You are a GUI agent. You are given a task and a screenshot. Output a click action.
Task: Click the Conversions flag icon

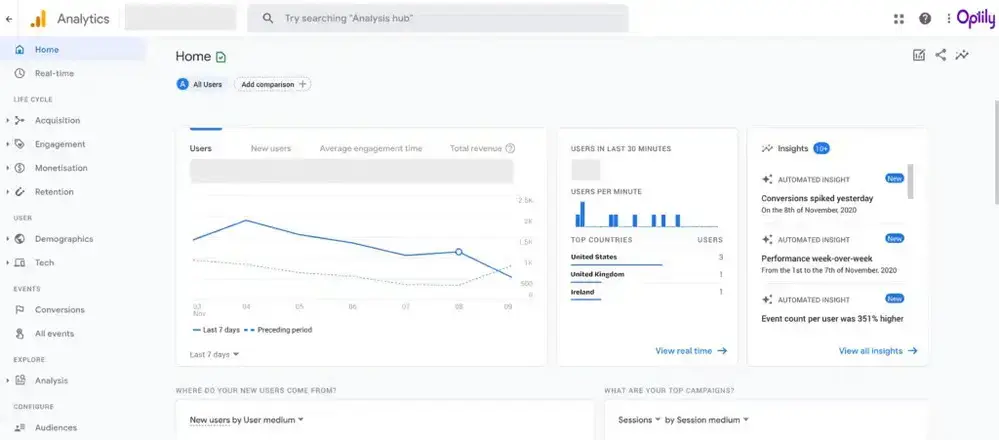coord(20,309)
